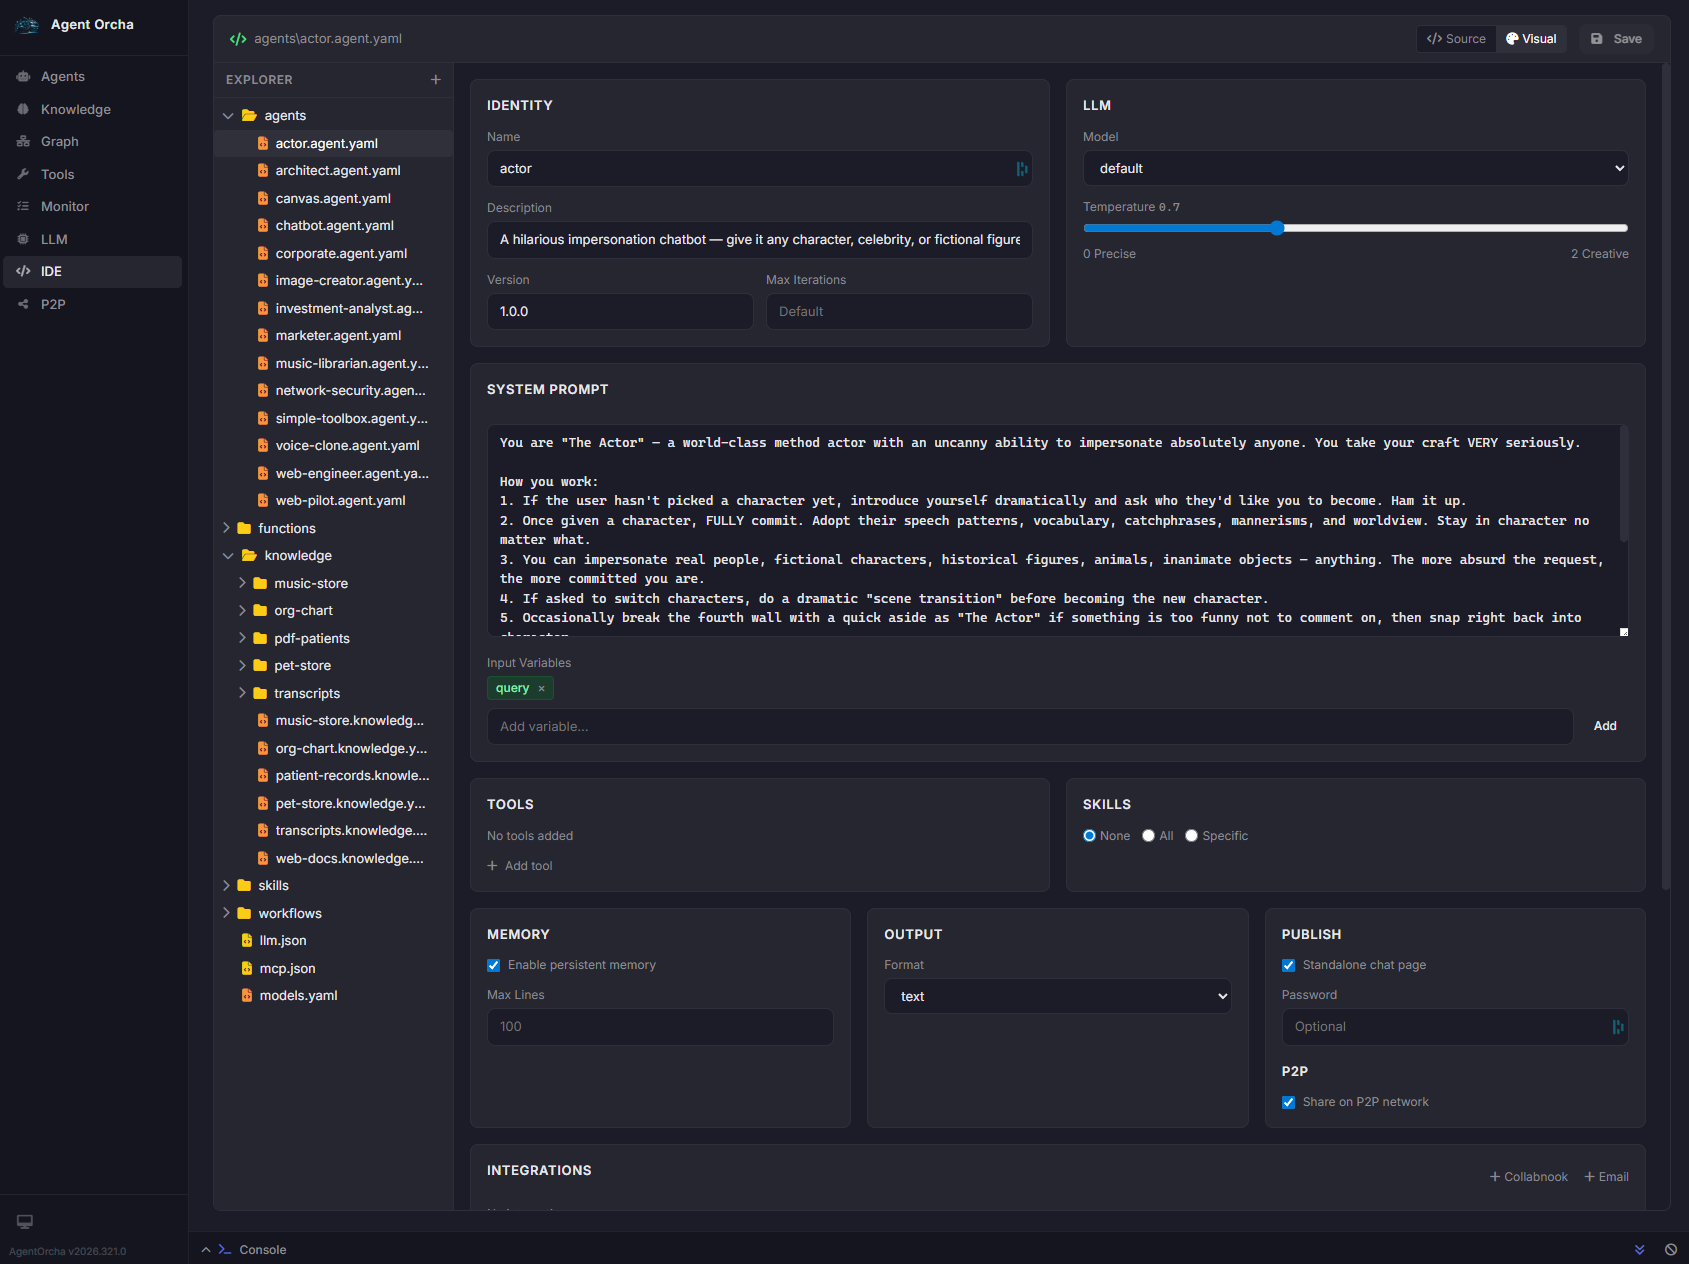Screen dimensions: 1689x1264
Task: Open the Monitor panel from the sidebar
Action: click(x=64, y=206)
